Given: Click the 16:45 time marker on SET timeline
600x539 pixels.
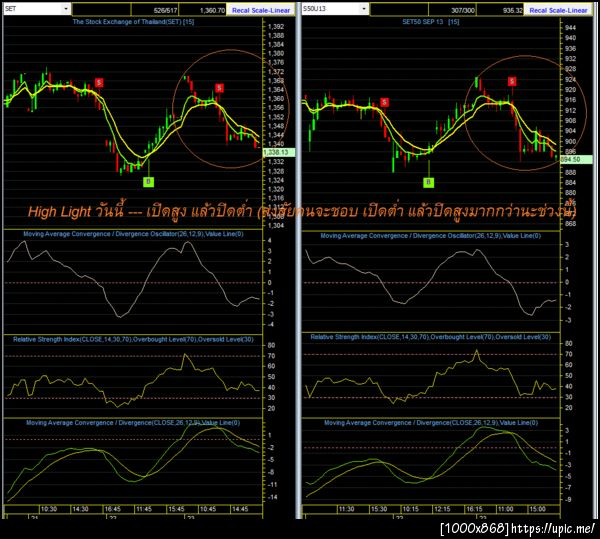Looking at the screenshot, I should point(112,509).
